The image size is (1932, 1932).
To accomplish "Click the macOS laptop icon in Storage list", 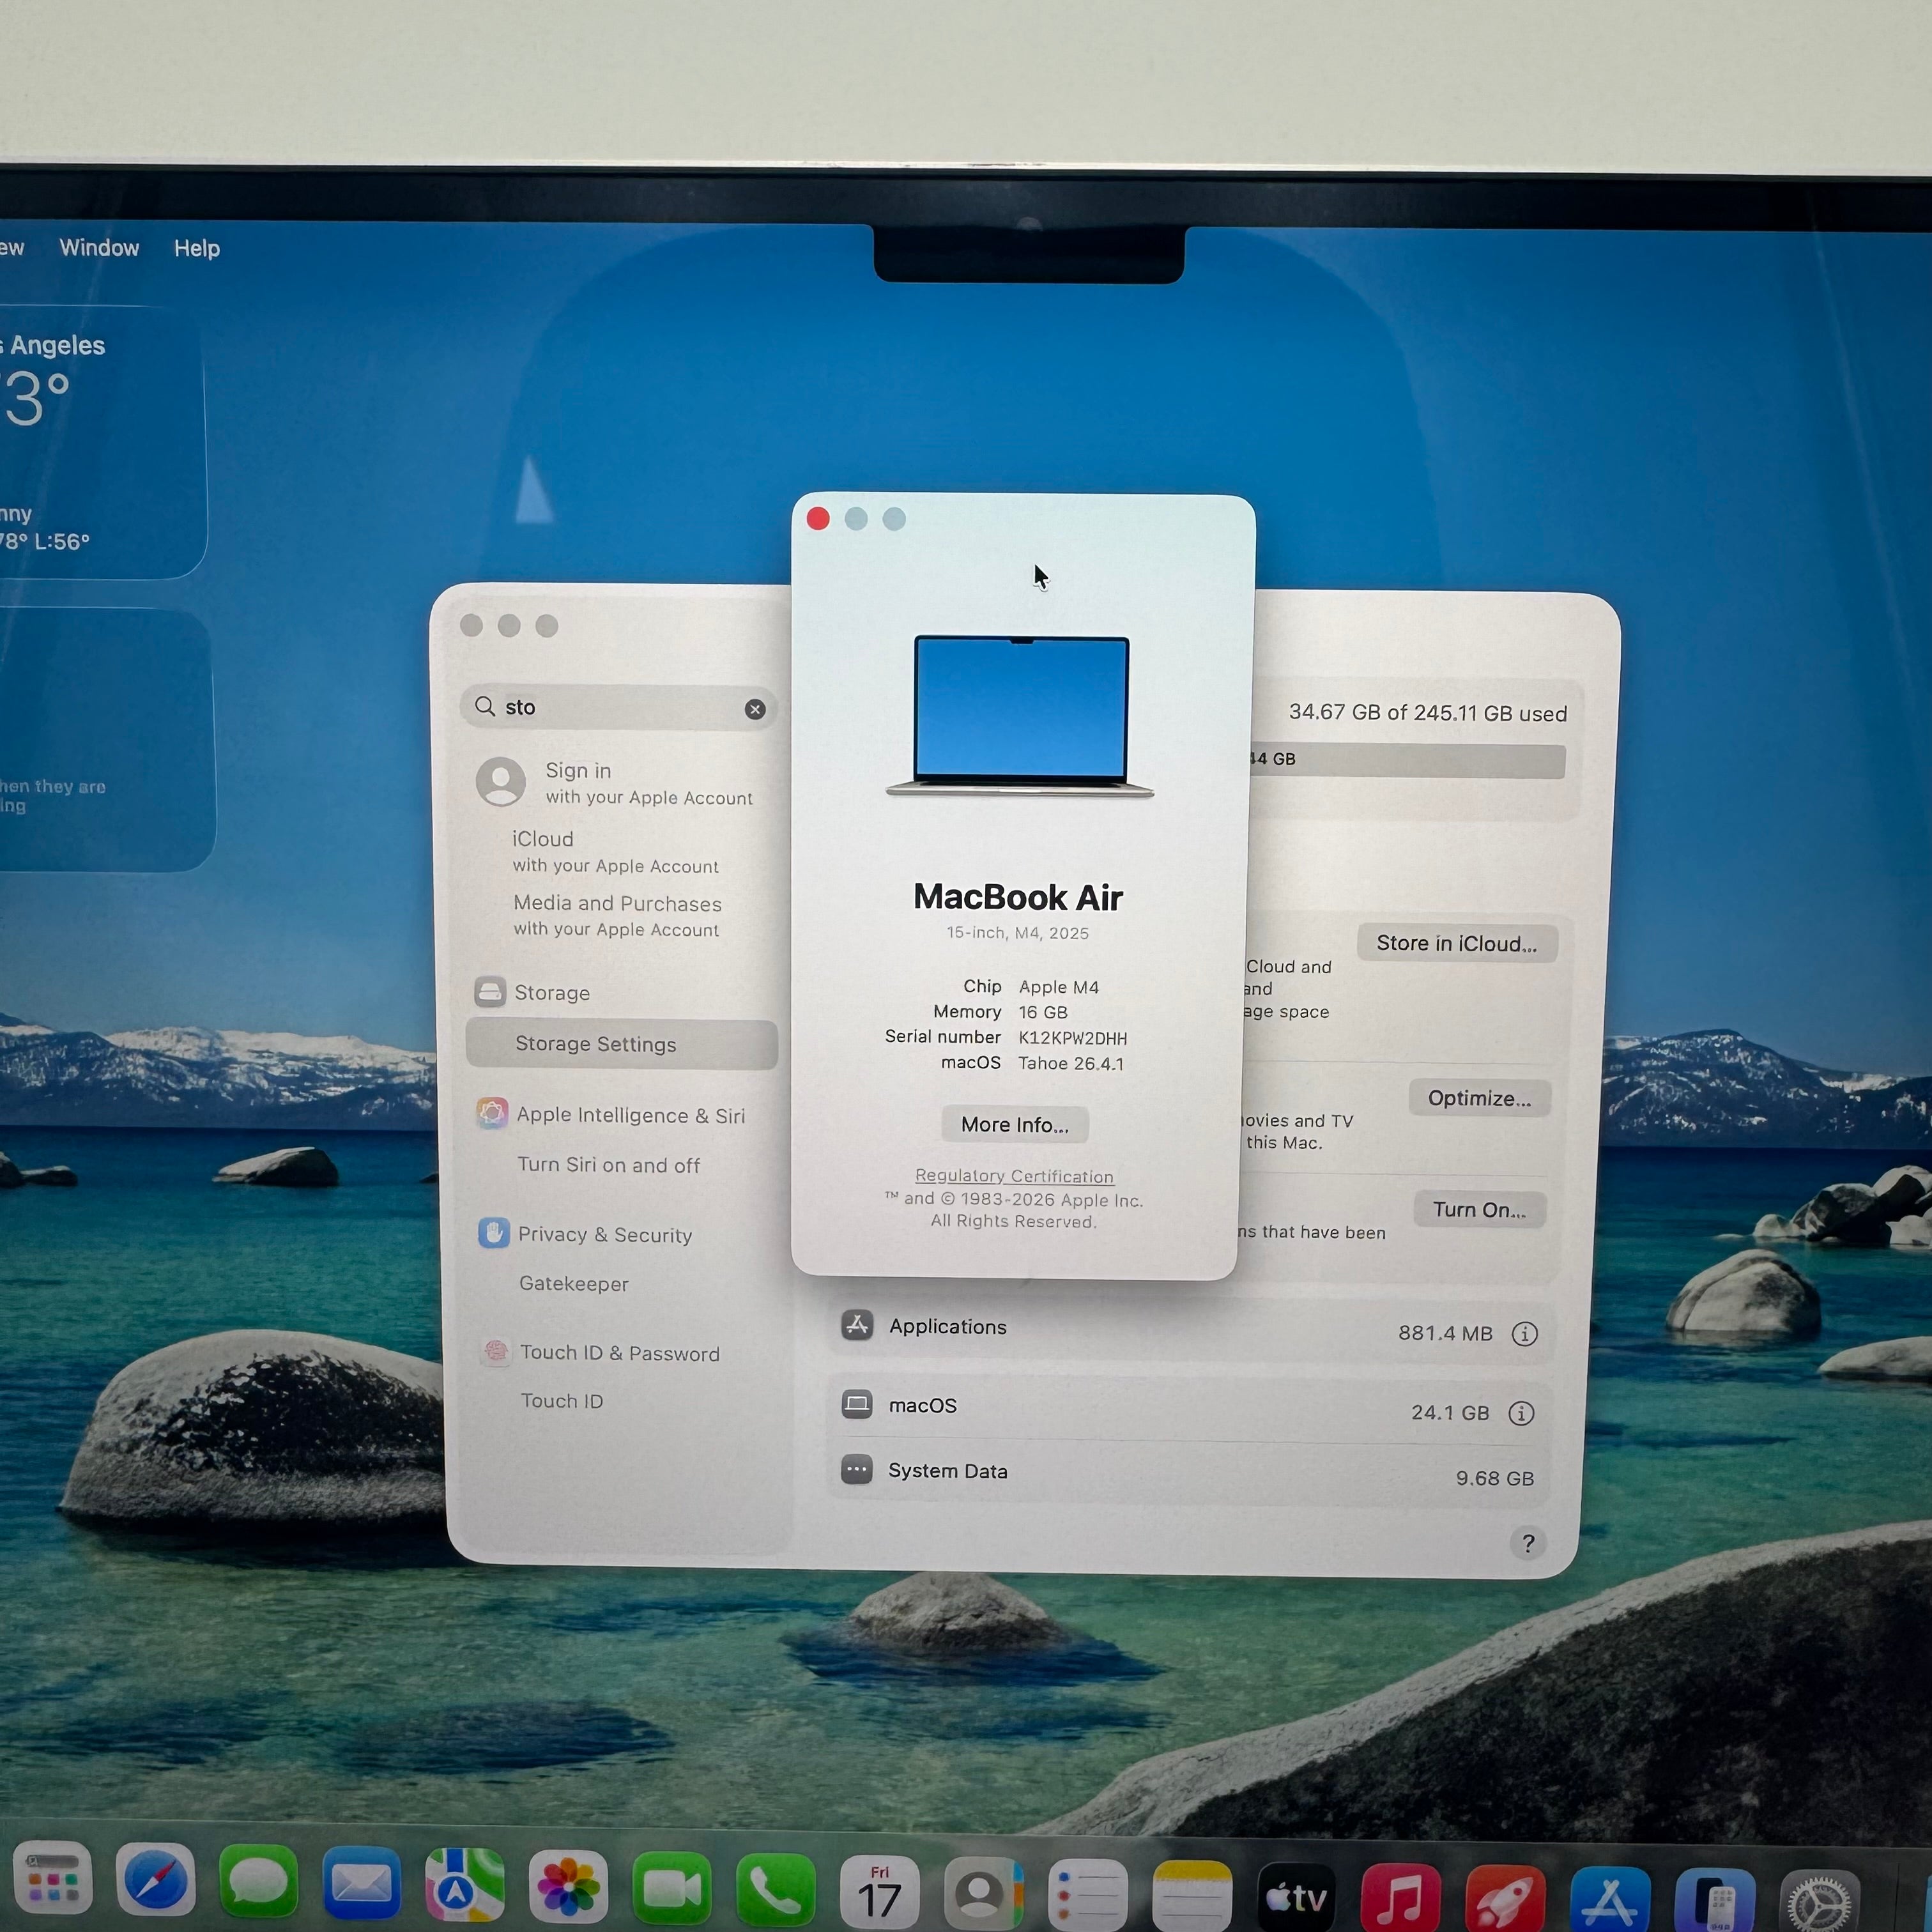I will [x=857, y=1404].
